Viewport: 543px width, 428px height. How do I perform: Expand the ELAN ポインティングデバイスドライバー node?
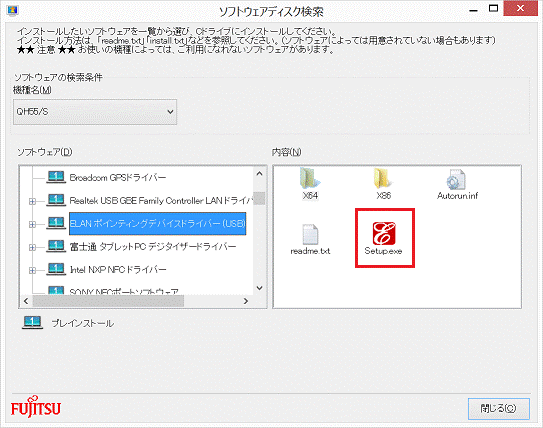(x=32, y=224)
